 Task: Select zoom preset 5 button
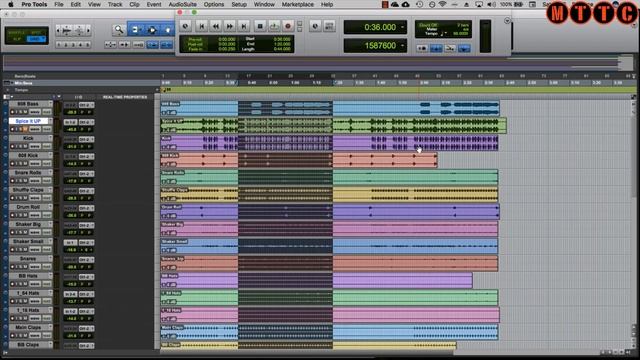coord(87,44)
